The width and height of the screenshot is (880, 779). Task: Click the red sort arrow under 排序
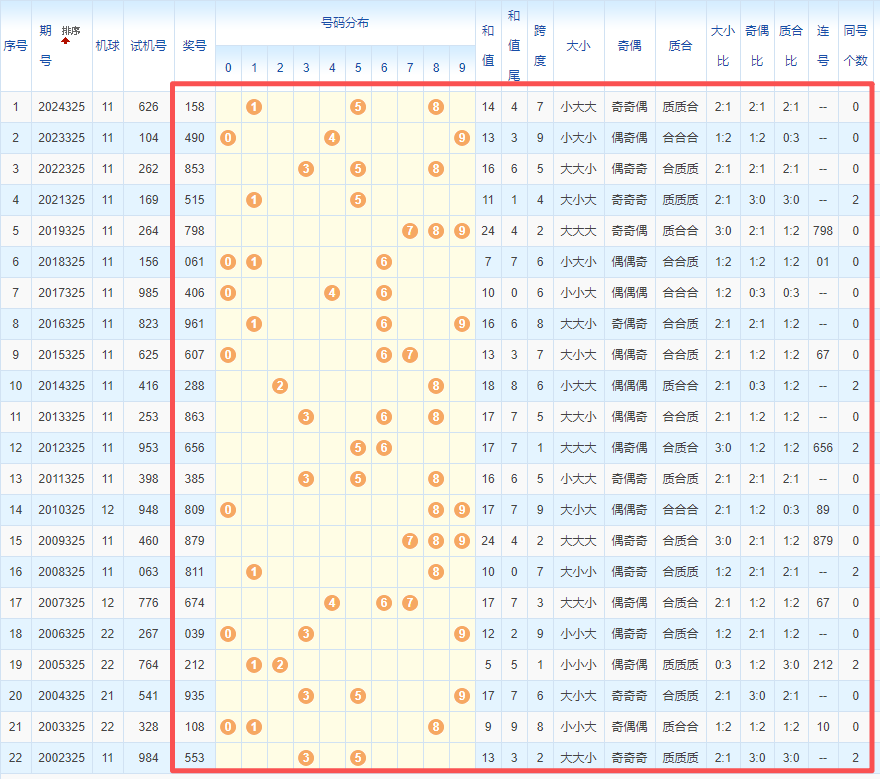[66, 41]
